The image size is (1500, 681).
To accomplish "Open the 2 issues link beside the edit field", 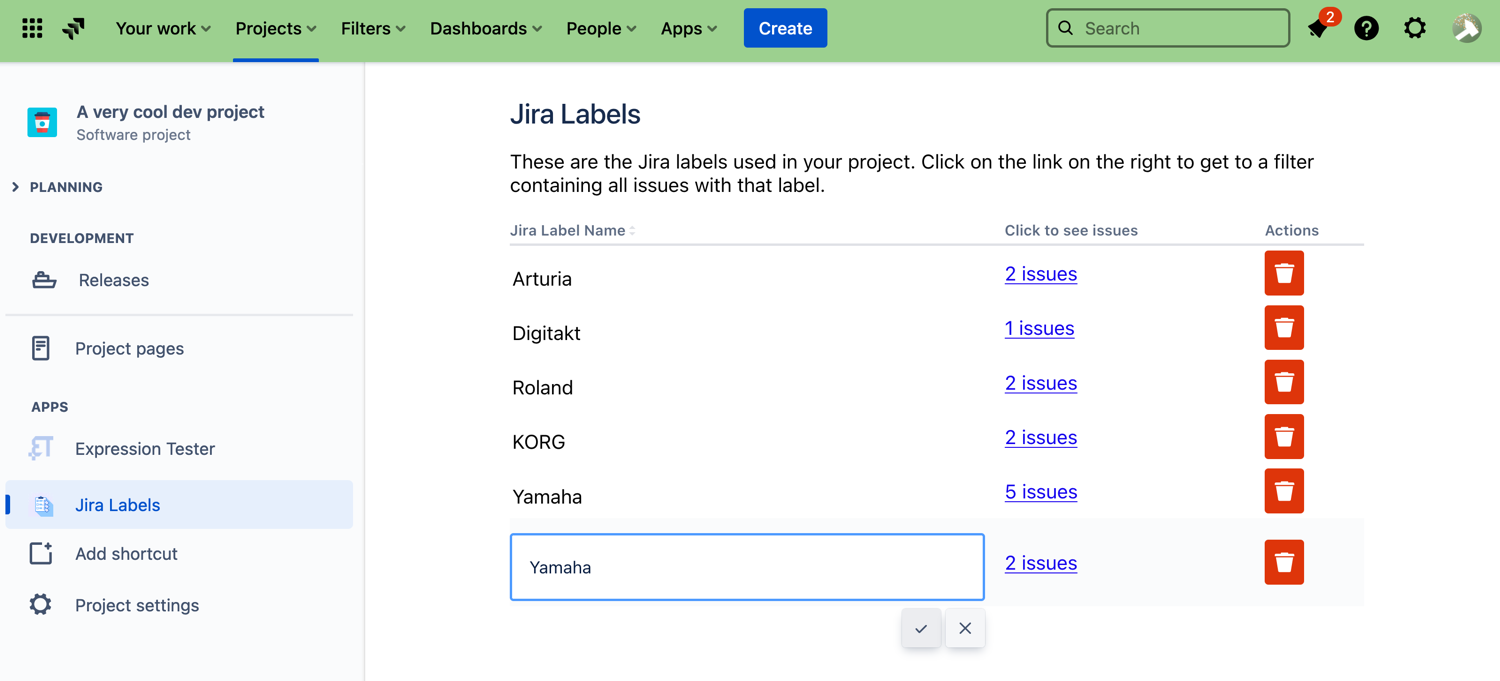I will (x=1041, y=563).
